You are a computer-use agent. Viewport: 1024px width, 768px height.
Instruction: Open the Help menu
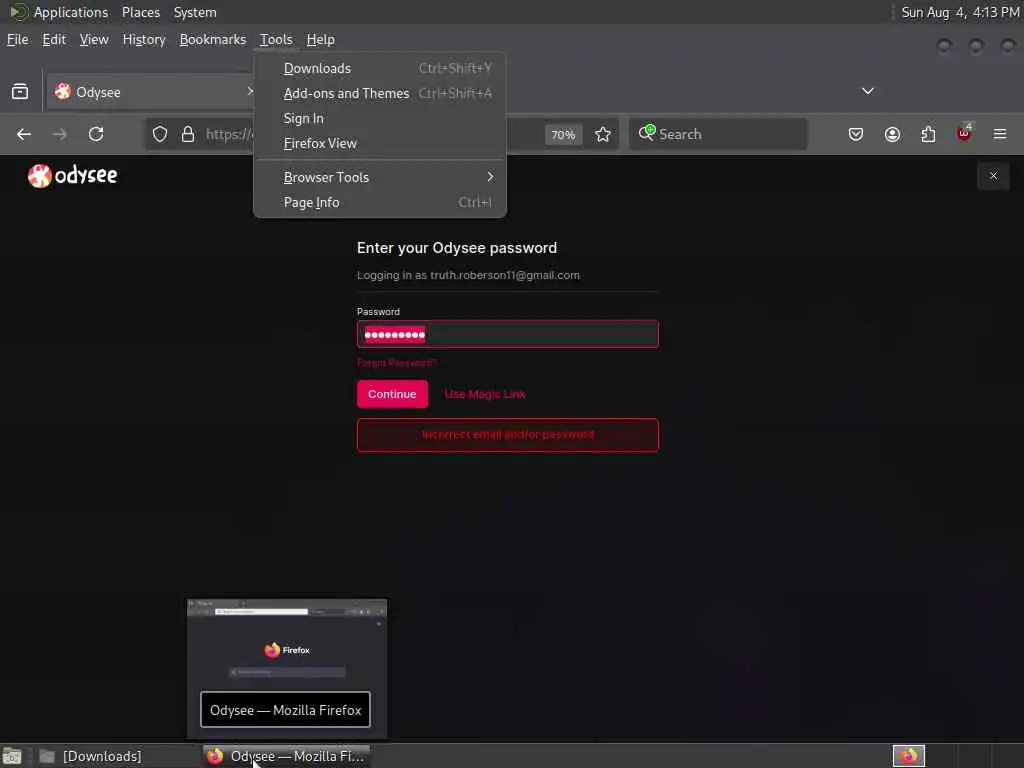[x=321, y=39]
